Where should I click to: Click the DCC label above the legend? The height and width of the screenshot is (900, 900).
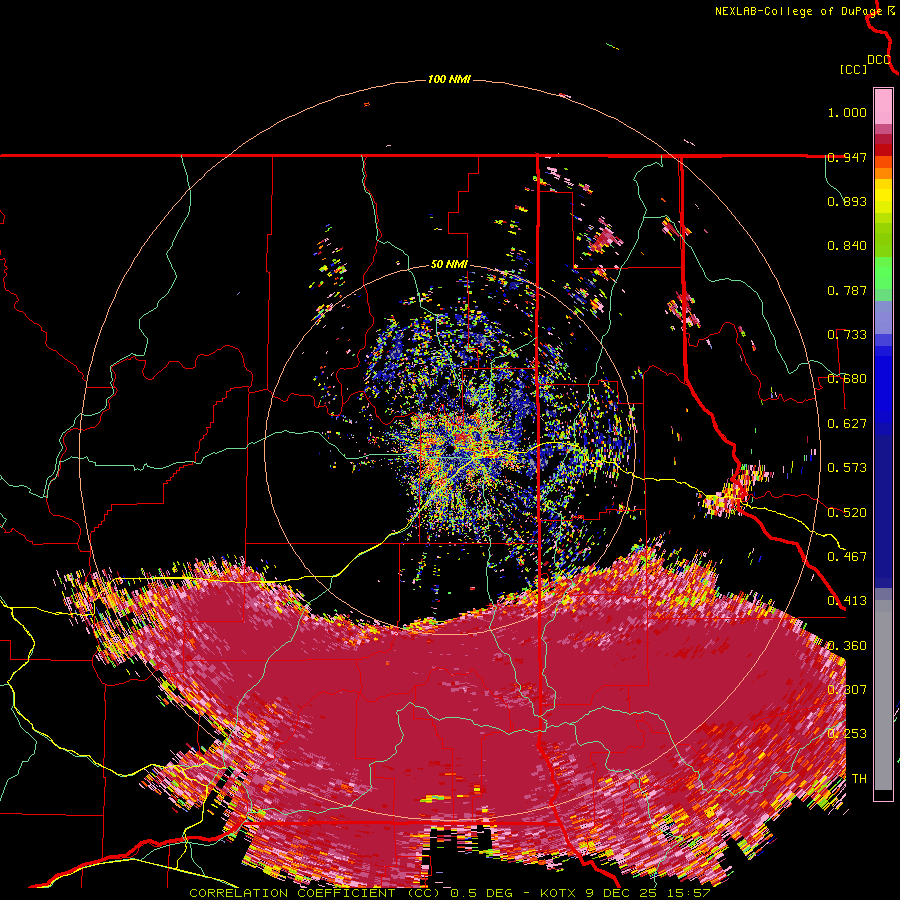[879, 60]
